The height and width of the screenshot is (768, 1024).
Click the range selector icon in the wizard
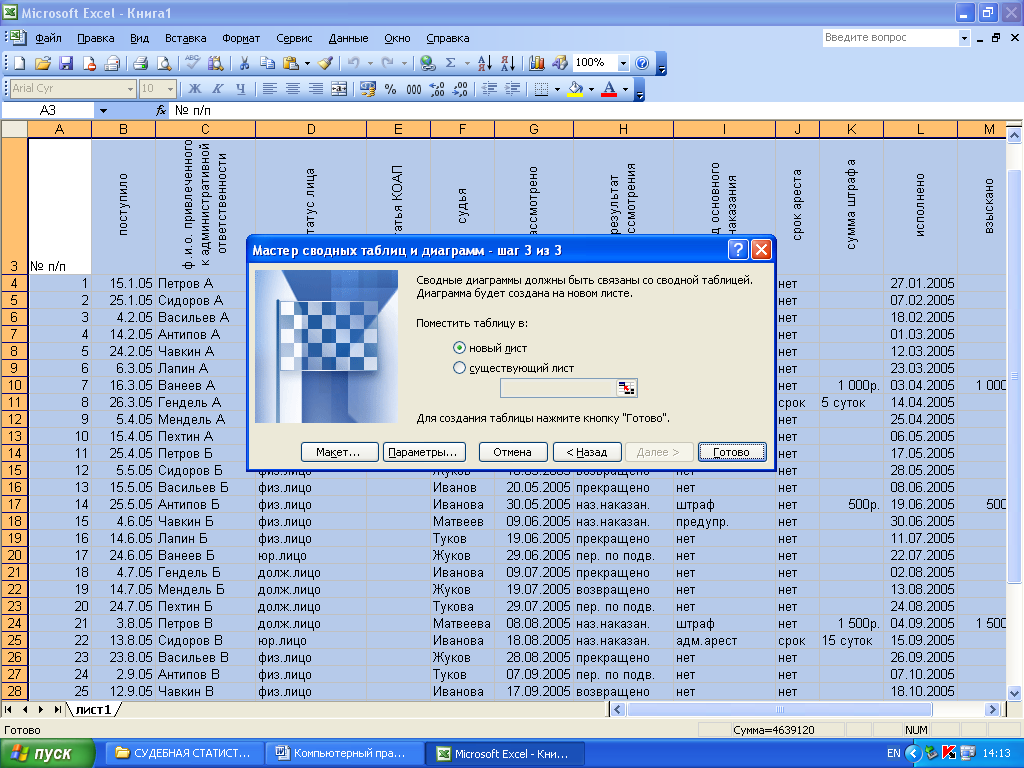click(626, 388)
